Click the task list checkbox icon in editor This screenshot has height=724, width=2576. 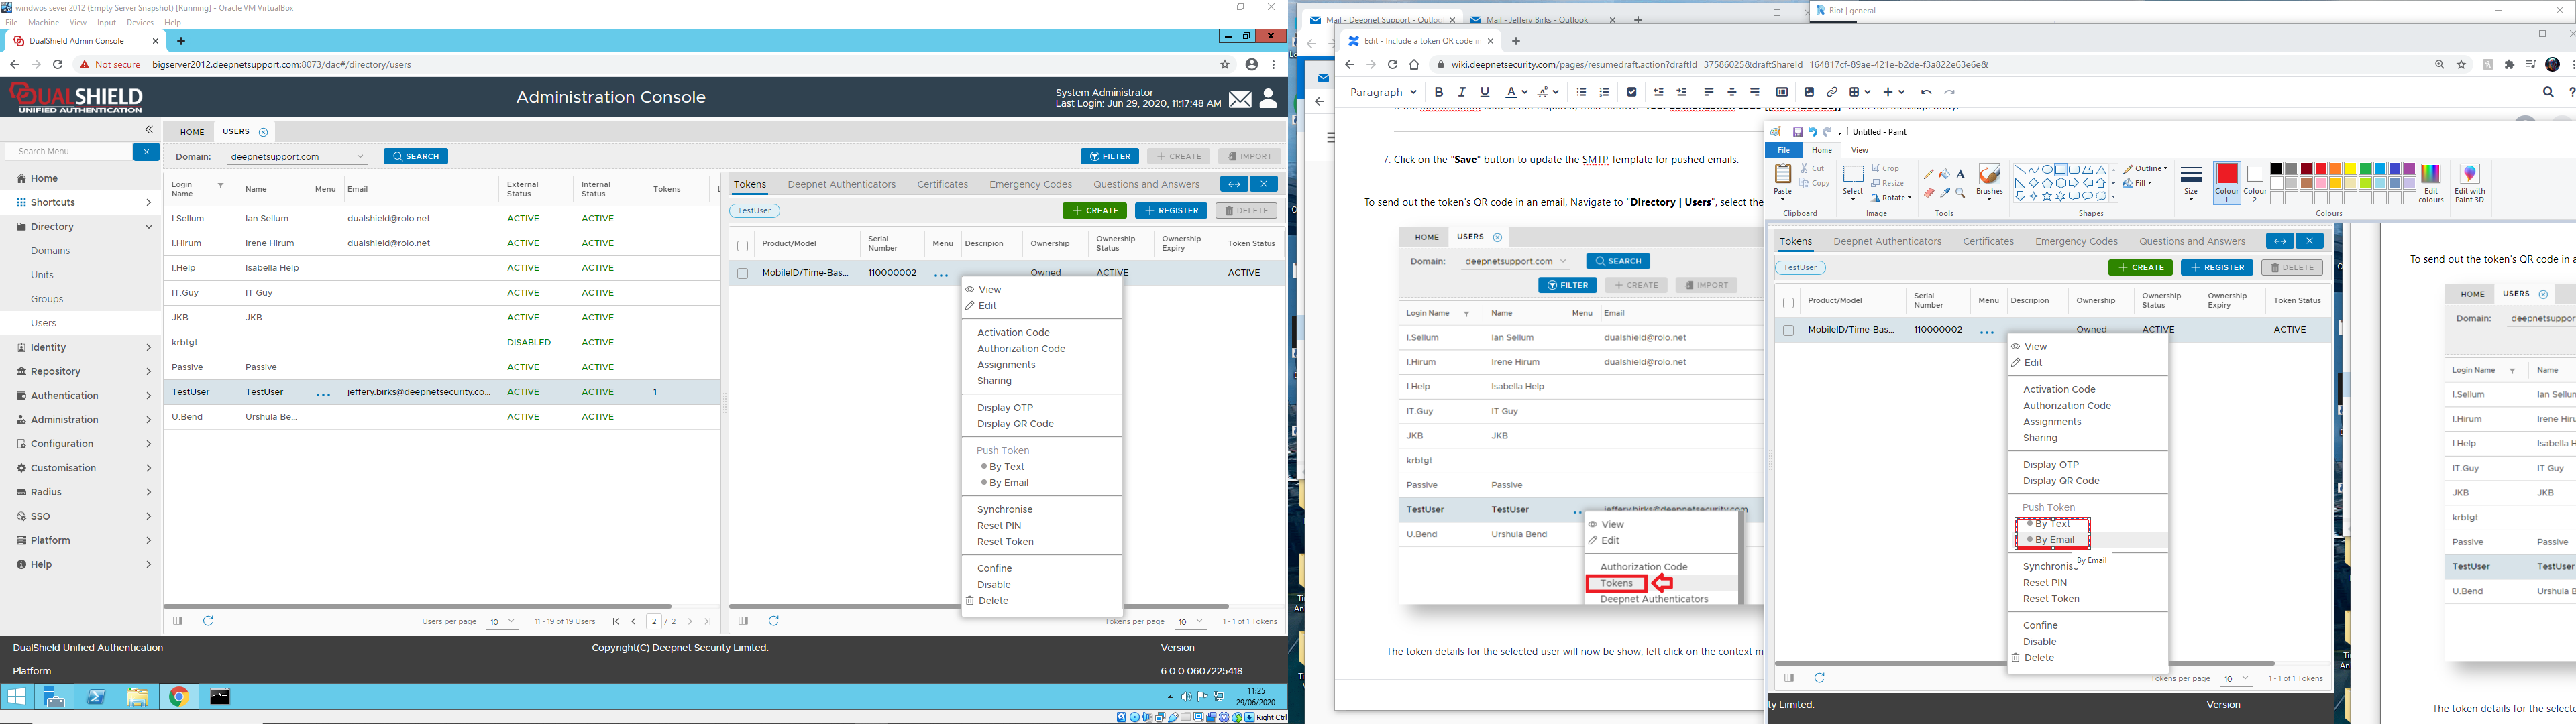pos(1631,92)
